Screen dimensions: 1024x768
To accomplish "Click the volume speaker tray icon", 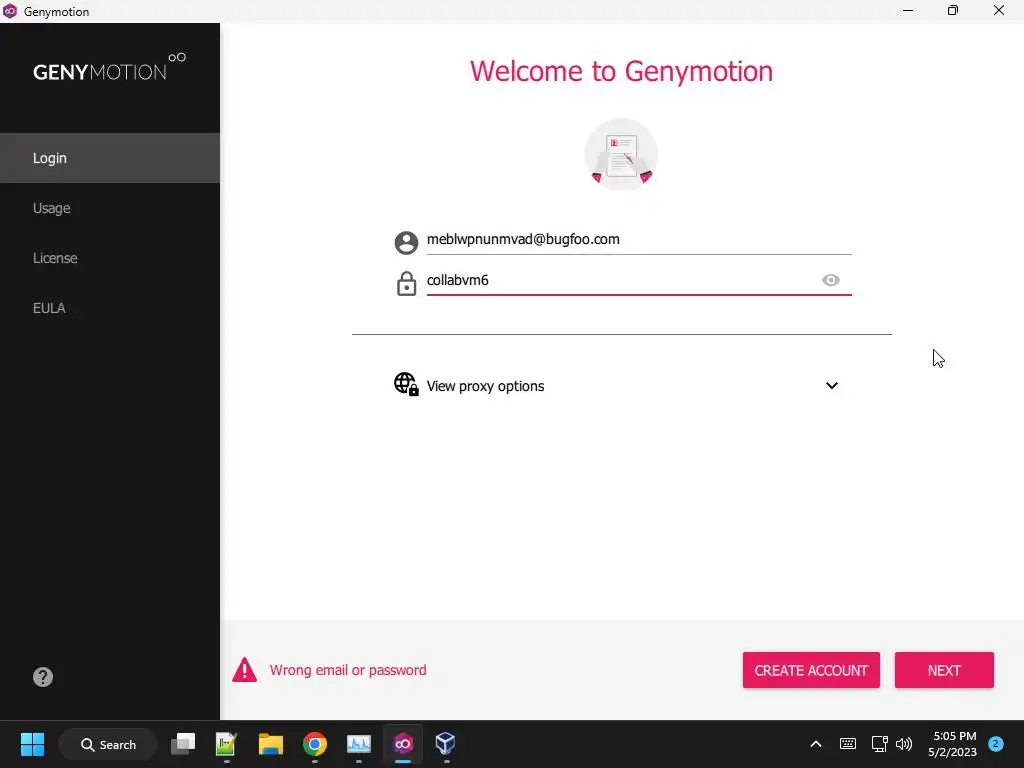I will pos(904,744).
